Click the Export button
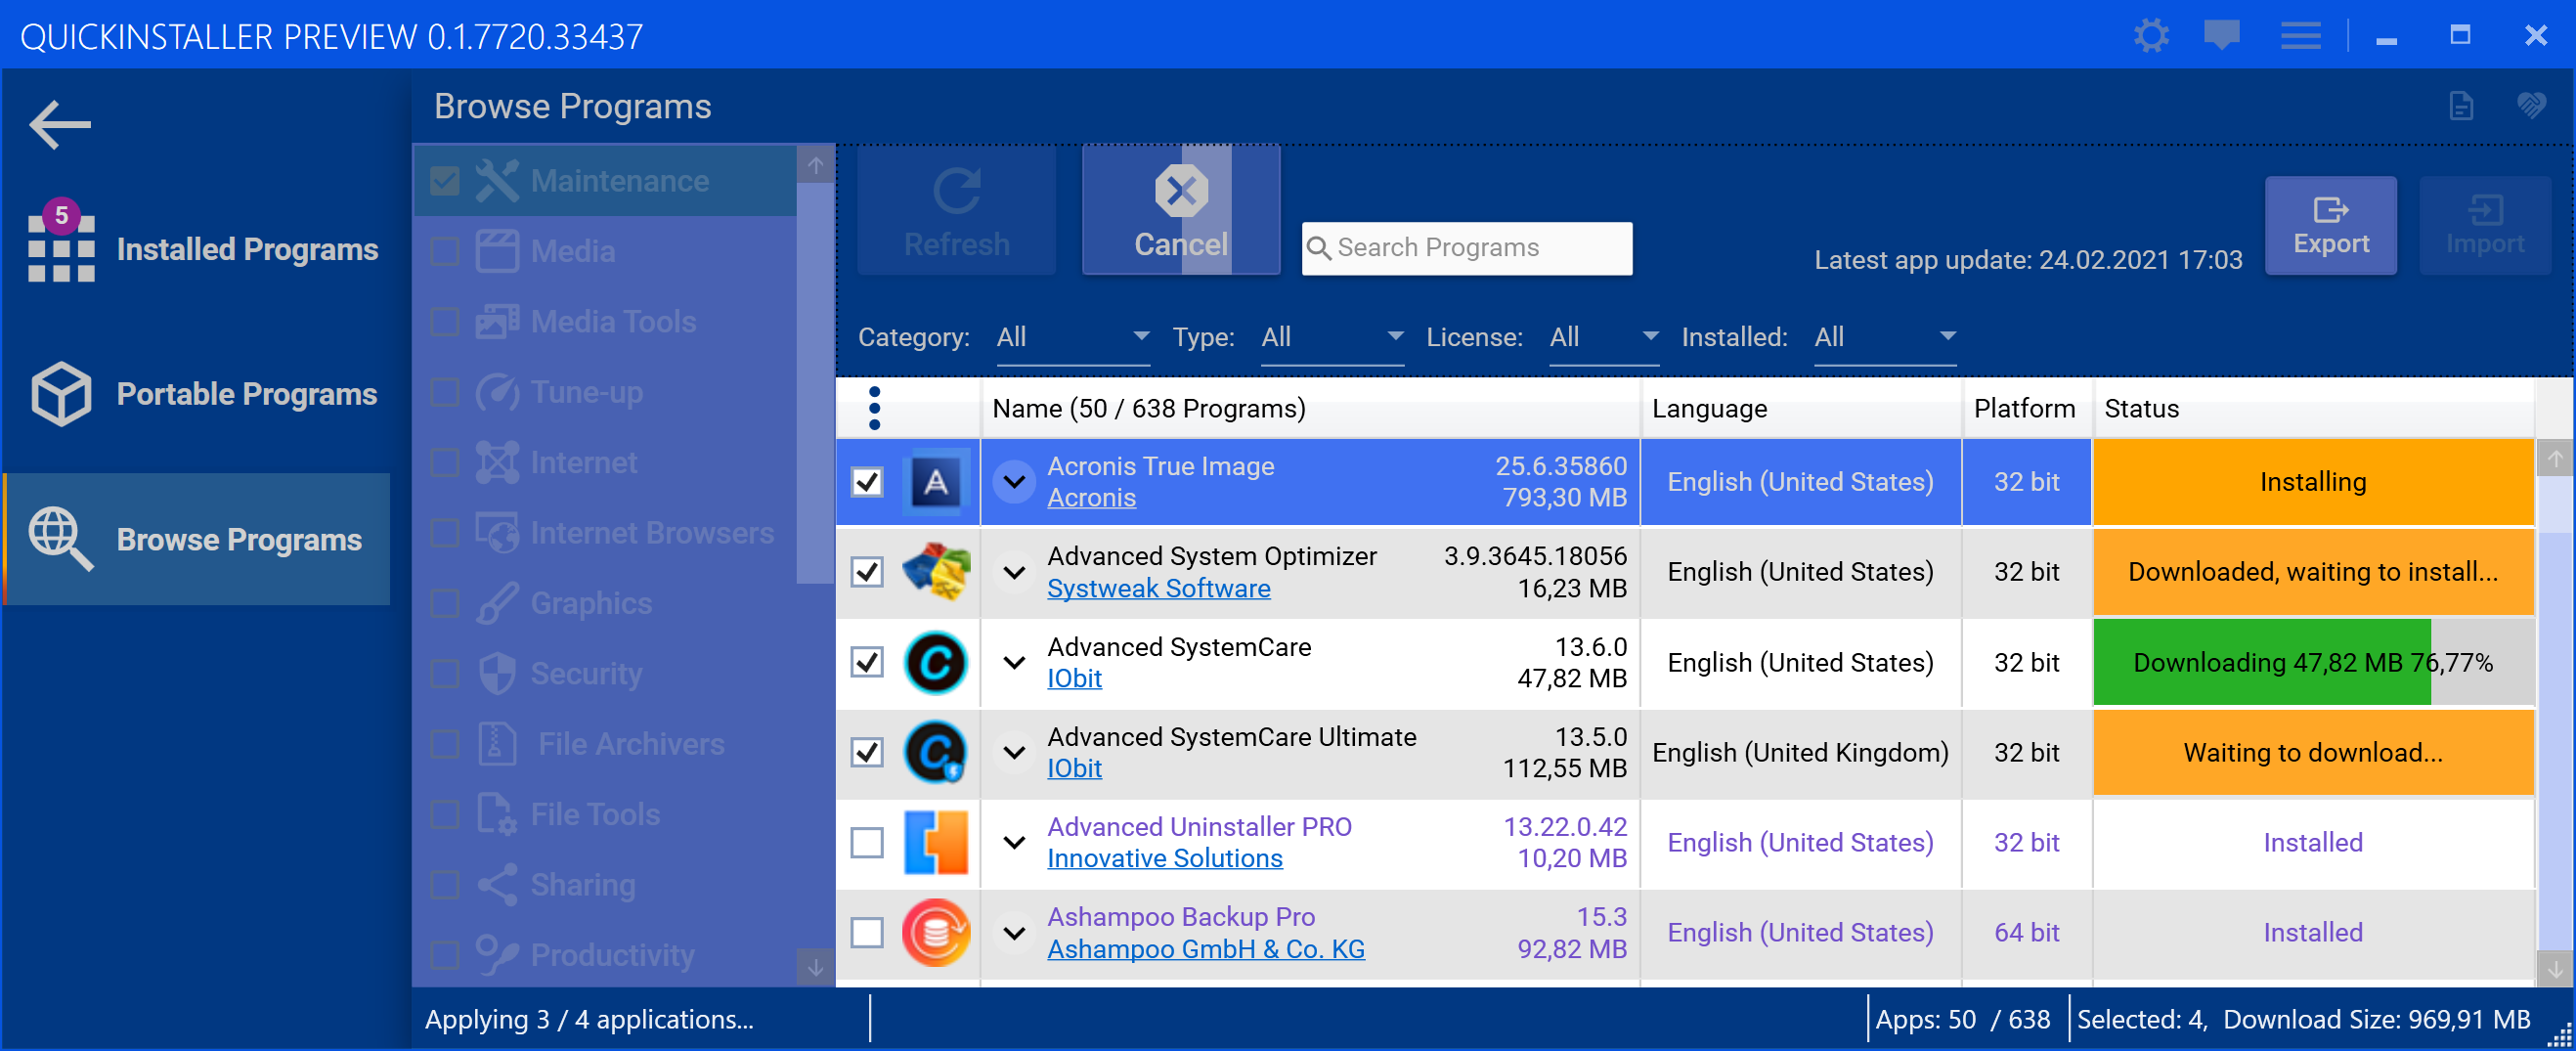This screenshot has width=2576, height=1051. (2331, 226)
